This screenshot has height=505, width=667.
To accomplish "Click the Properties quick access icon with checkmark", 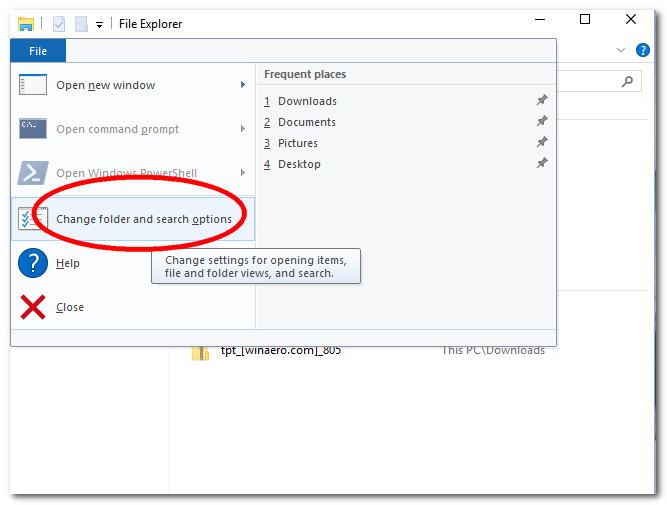I will coord(59,24).
